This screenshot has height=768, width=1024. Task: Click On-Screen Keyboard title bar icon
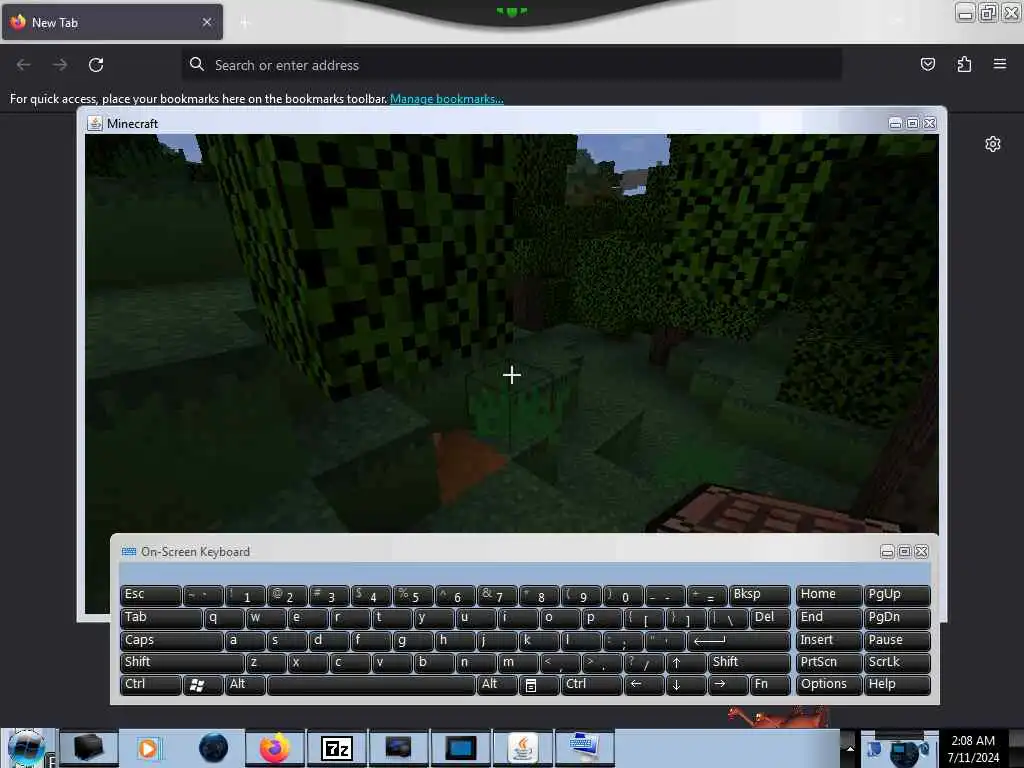pyautogui.click(x=129, y=552)
